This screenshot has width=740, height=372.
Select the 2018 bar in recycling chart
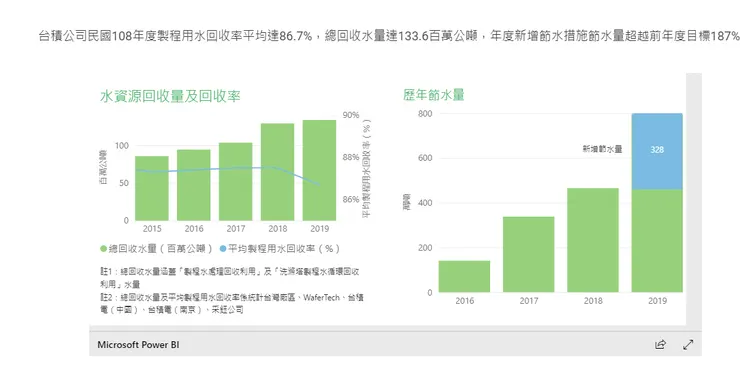tap(278, 172)
